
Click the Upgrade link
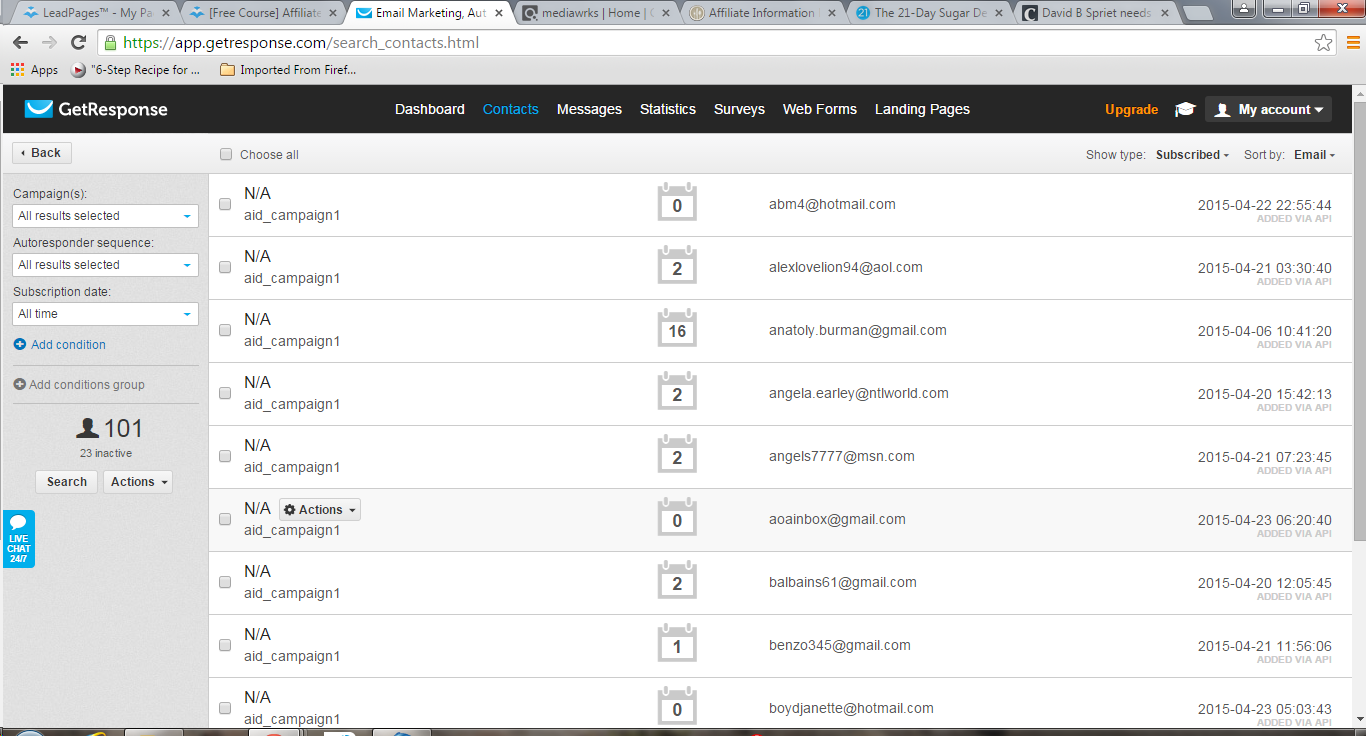pyautogui.click(x=1131, y=110)
